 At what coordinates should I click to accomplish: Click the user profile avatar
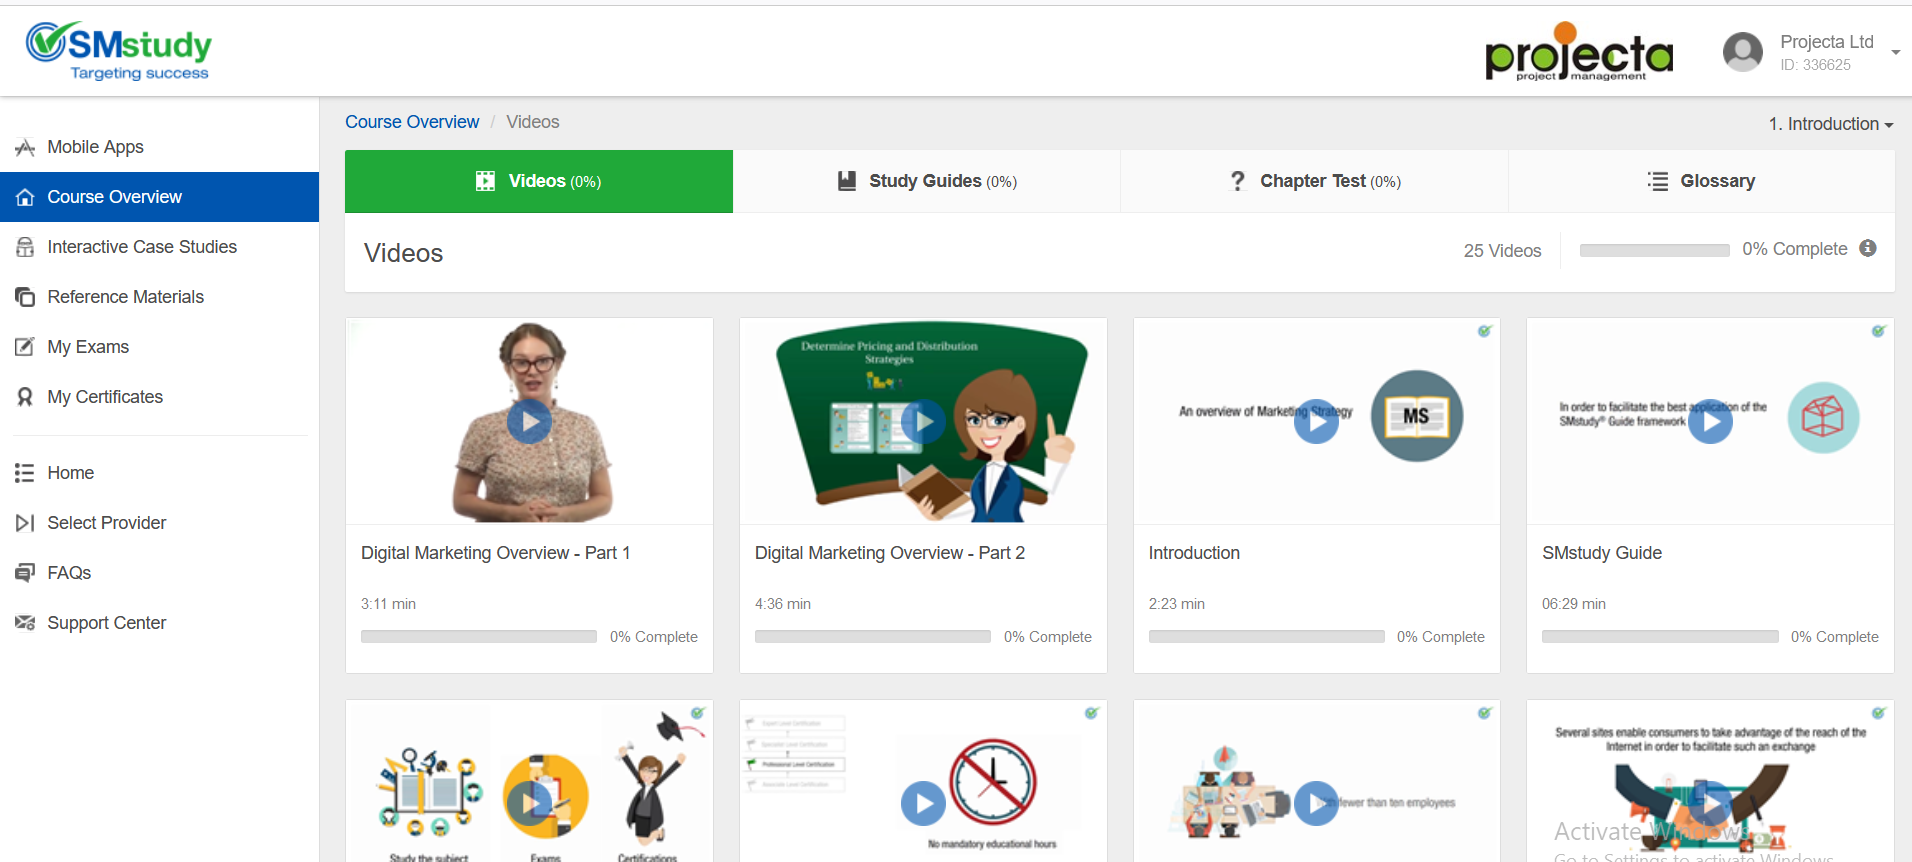(1742, 52)
